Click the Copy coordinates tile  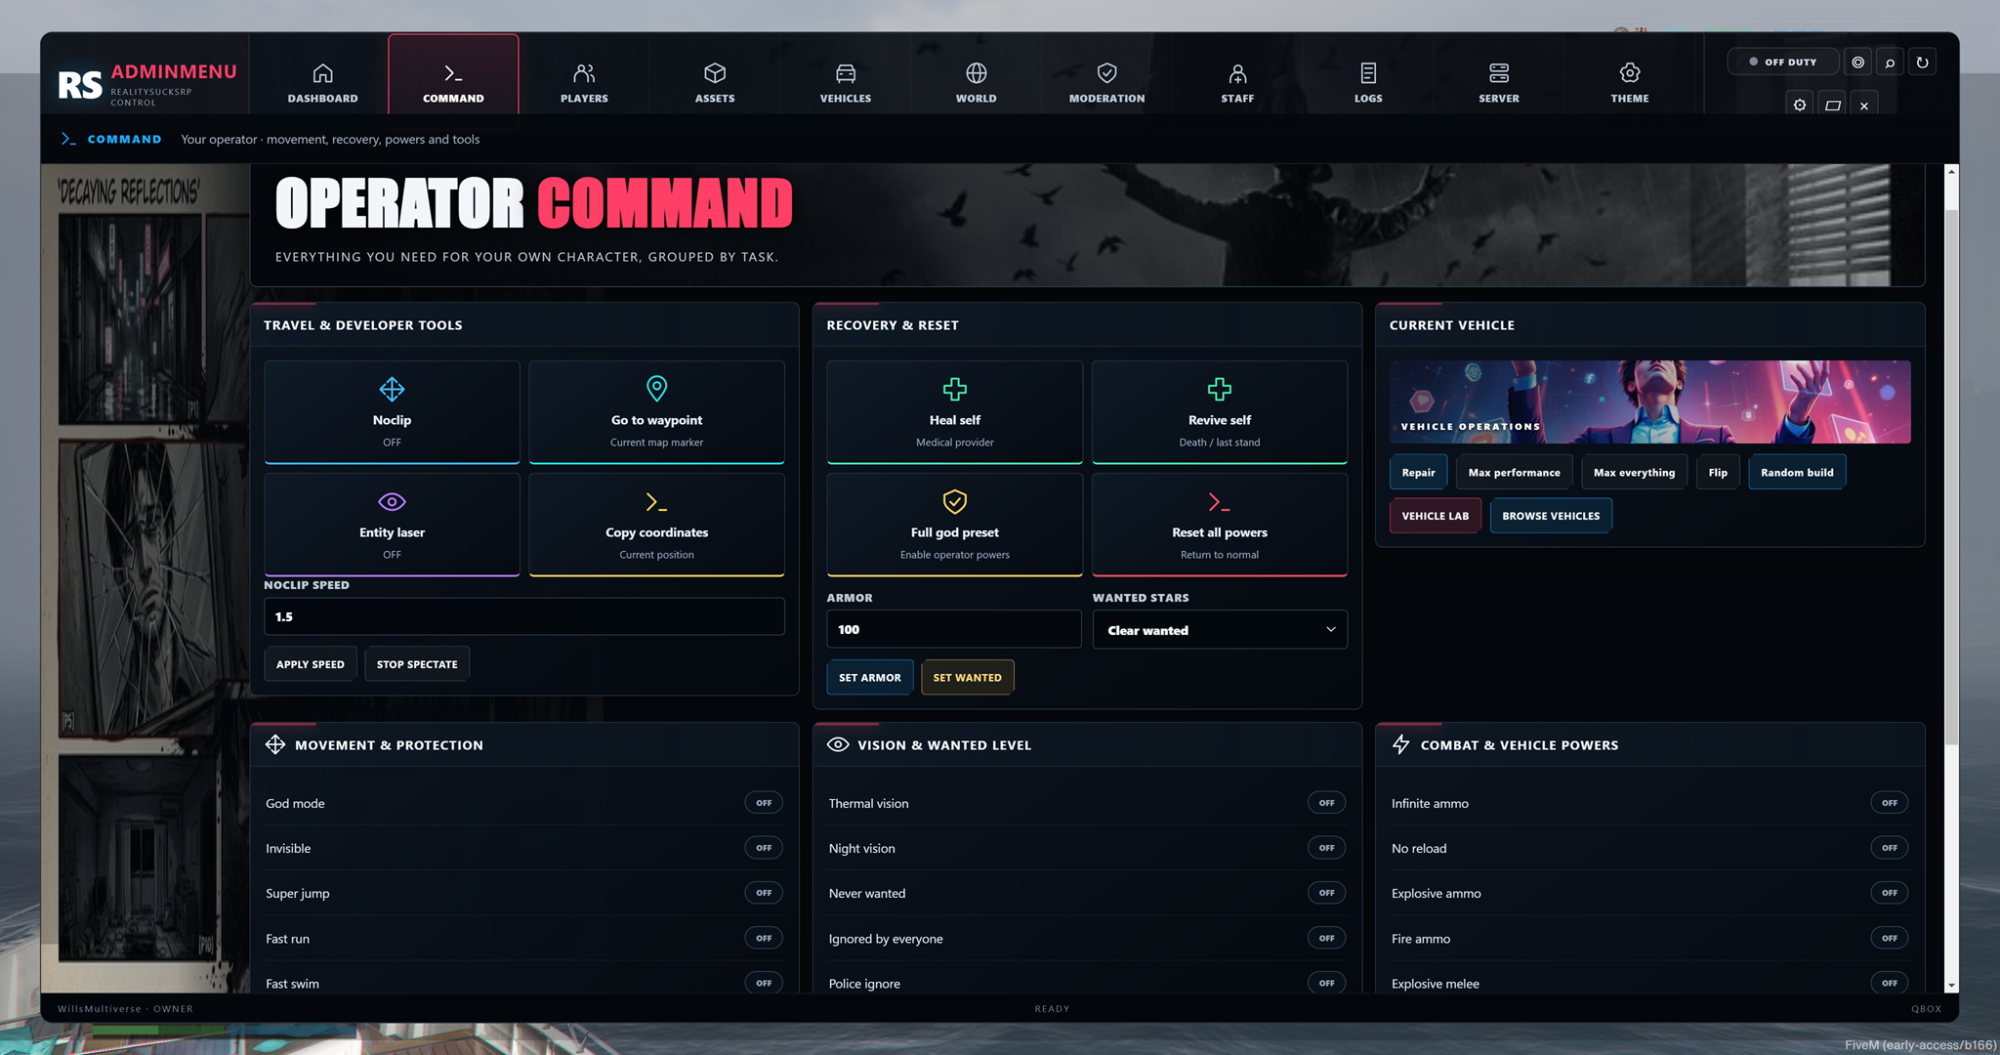coord(657,524)
